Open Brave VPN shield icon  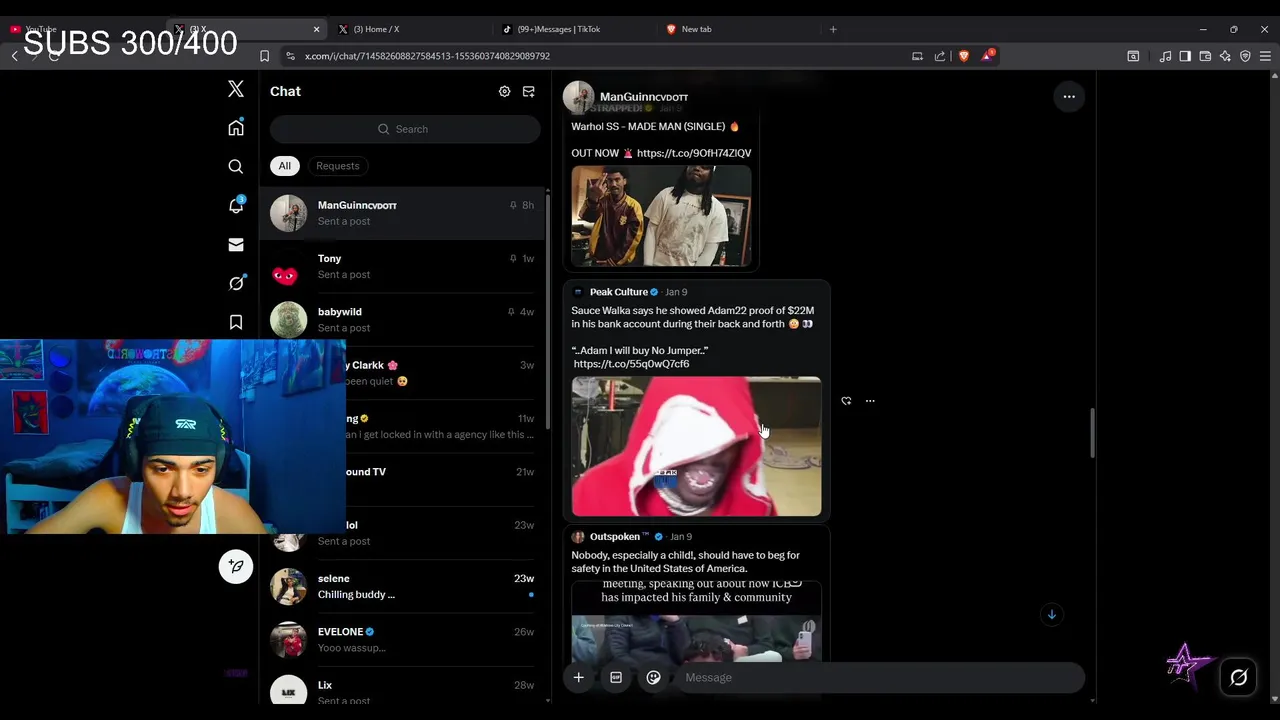point(1245,56)
